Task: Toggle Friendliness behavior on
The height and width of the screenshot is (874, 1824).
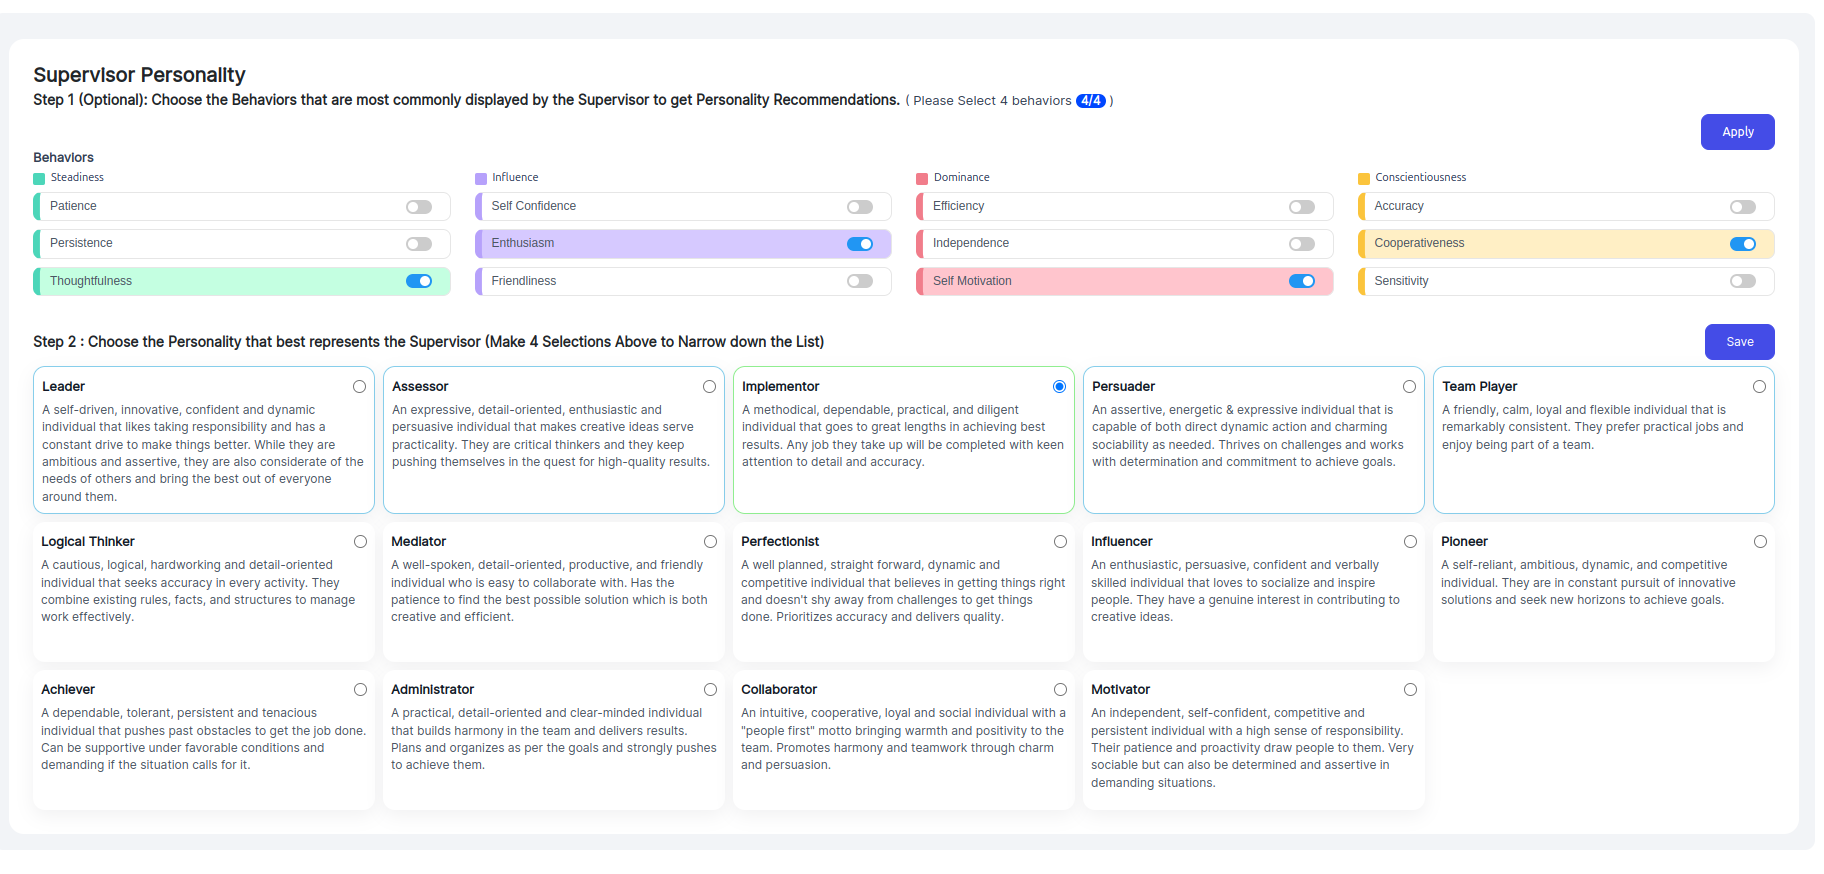Action: point(860,281)
